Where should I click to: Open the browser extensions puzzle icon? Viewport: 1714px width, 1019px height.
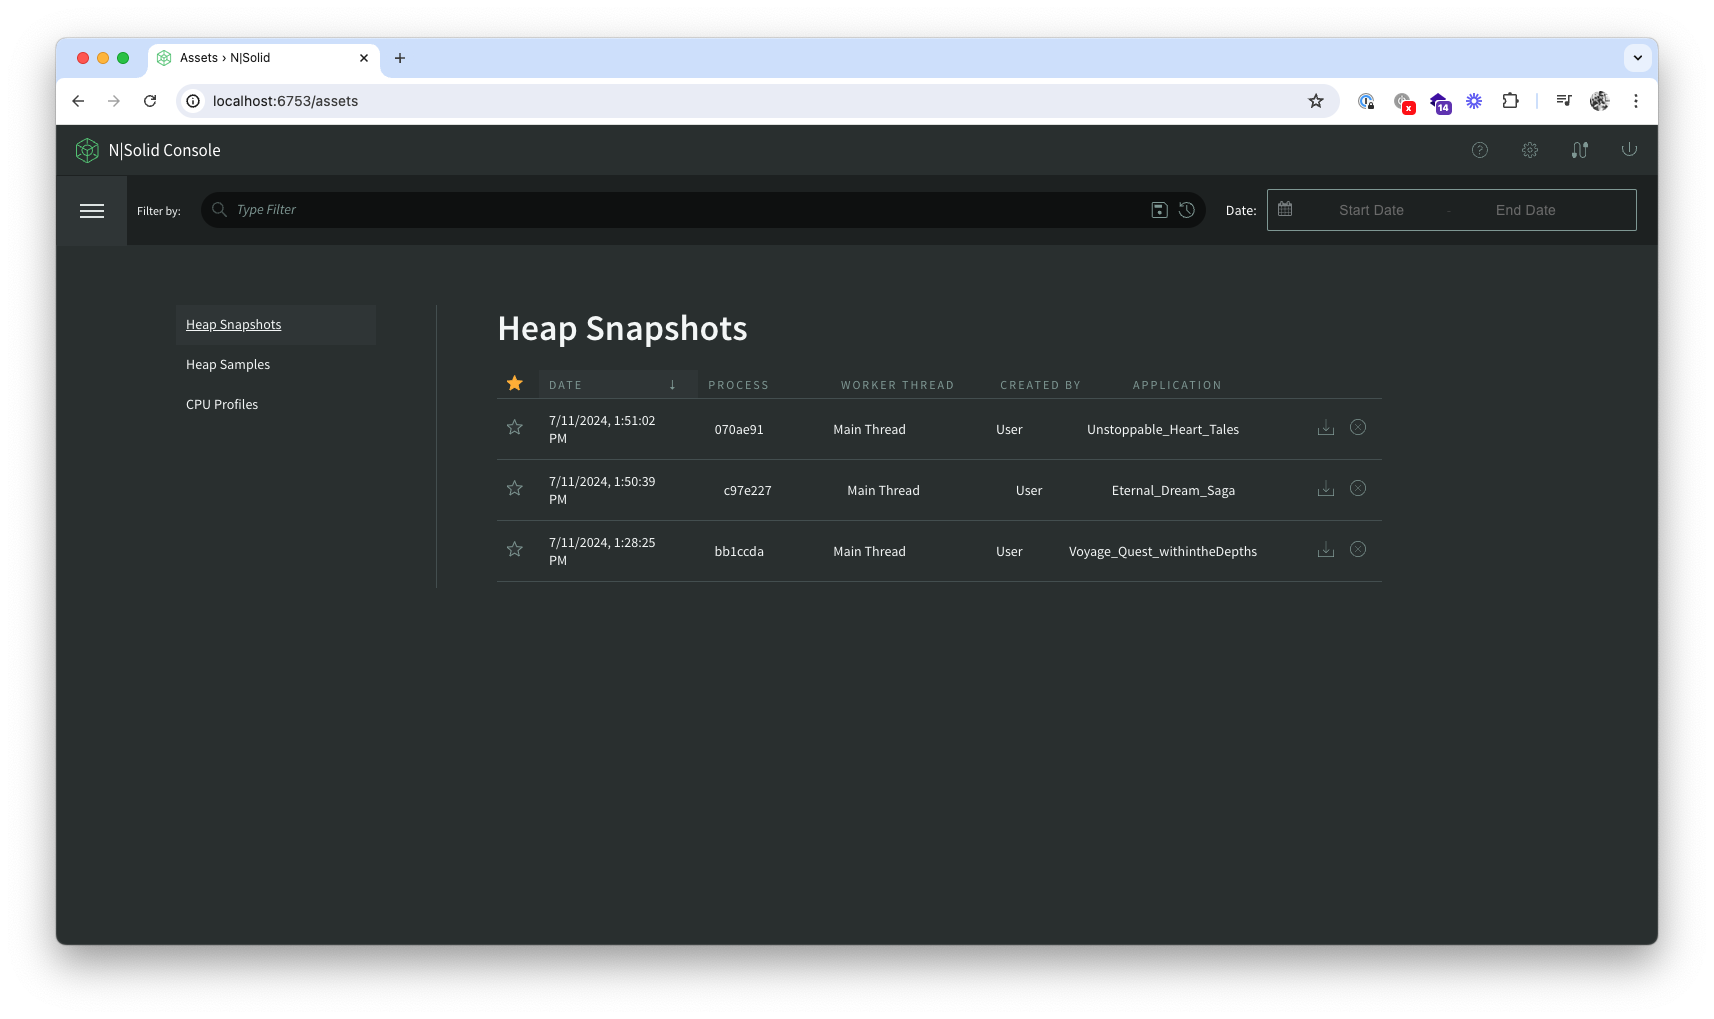pos(1510,101)
